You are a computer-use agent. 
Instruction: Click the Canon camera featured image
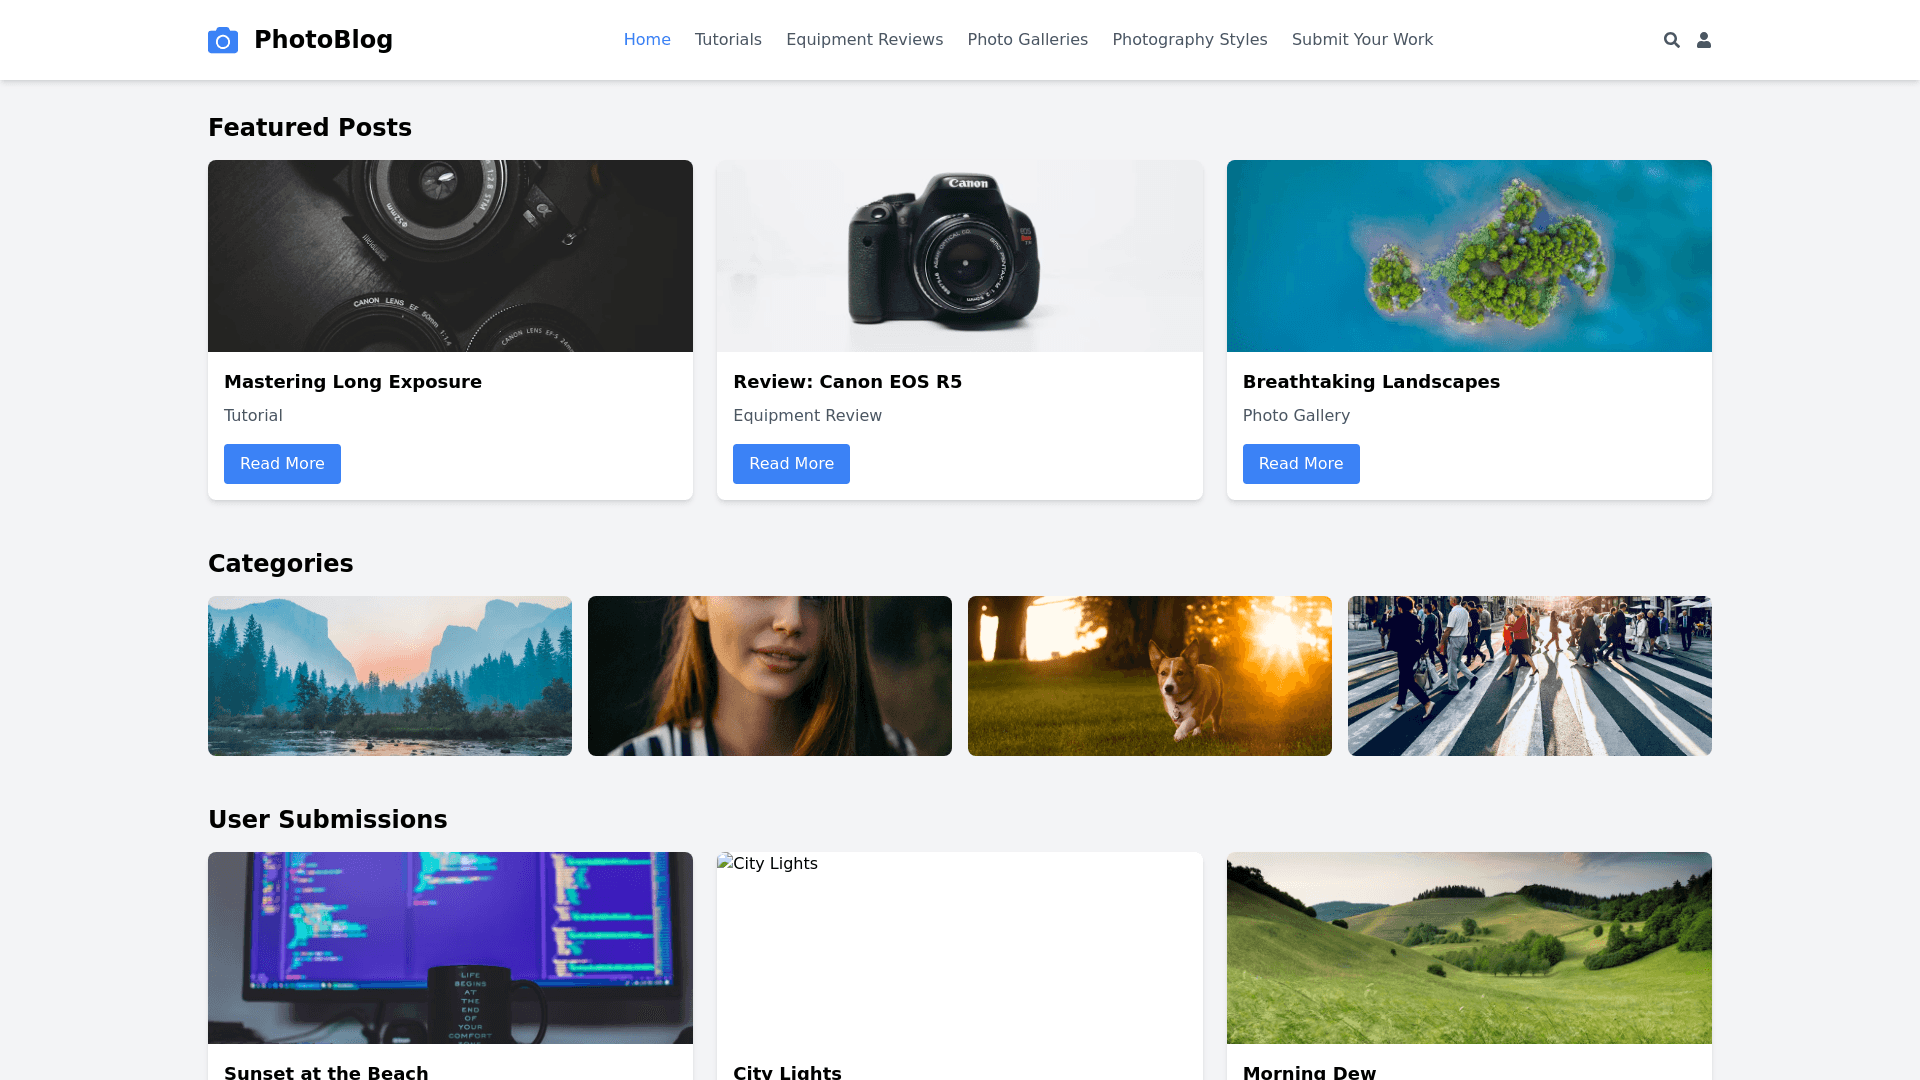coord(960,256)
